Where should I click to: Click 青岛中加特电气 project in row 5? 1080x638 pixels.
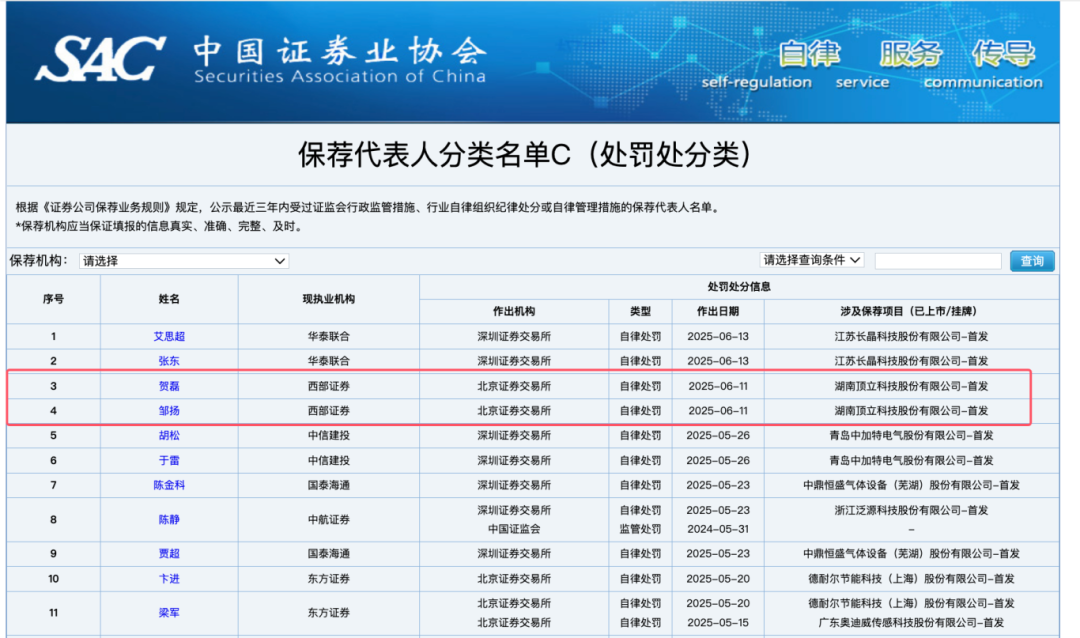pyautogui.click(x=911, y=435)
